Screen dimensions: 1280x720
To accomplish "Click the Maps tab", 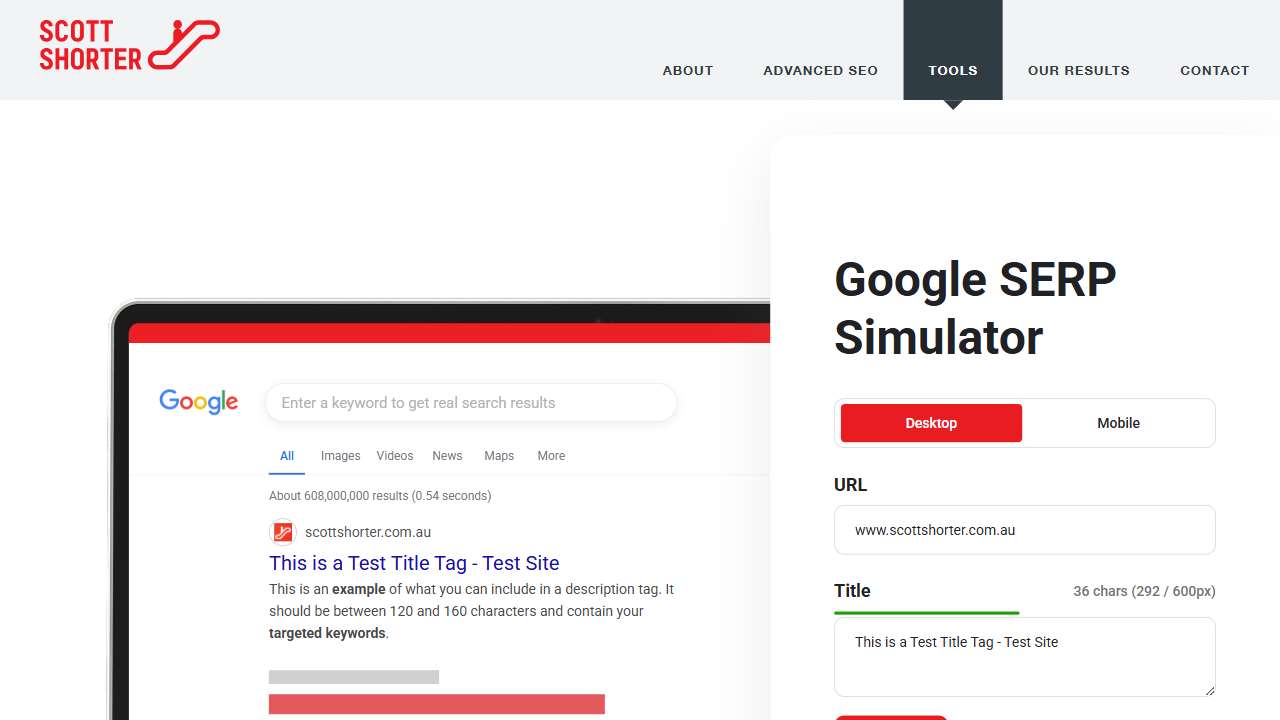I will [498, 455].
